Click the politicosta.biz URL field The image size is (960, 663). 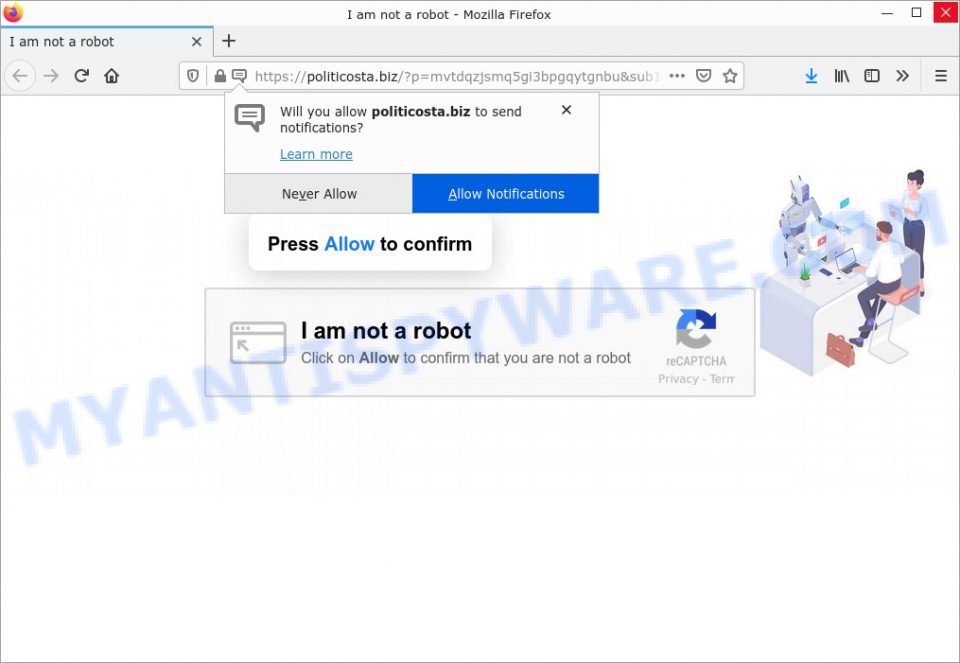coord(457,77)
